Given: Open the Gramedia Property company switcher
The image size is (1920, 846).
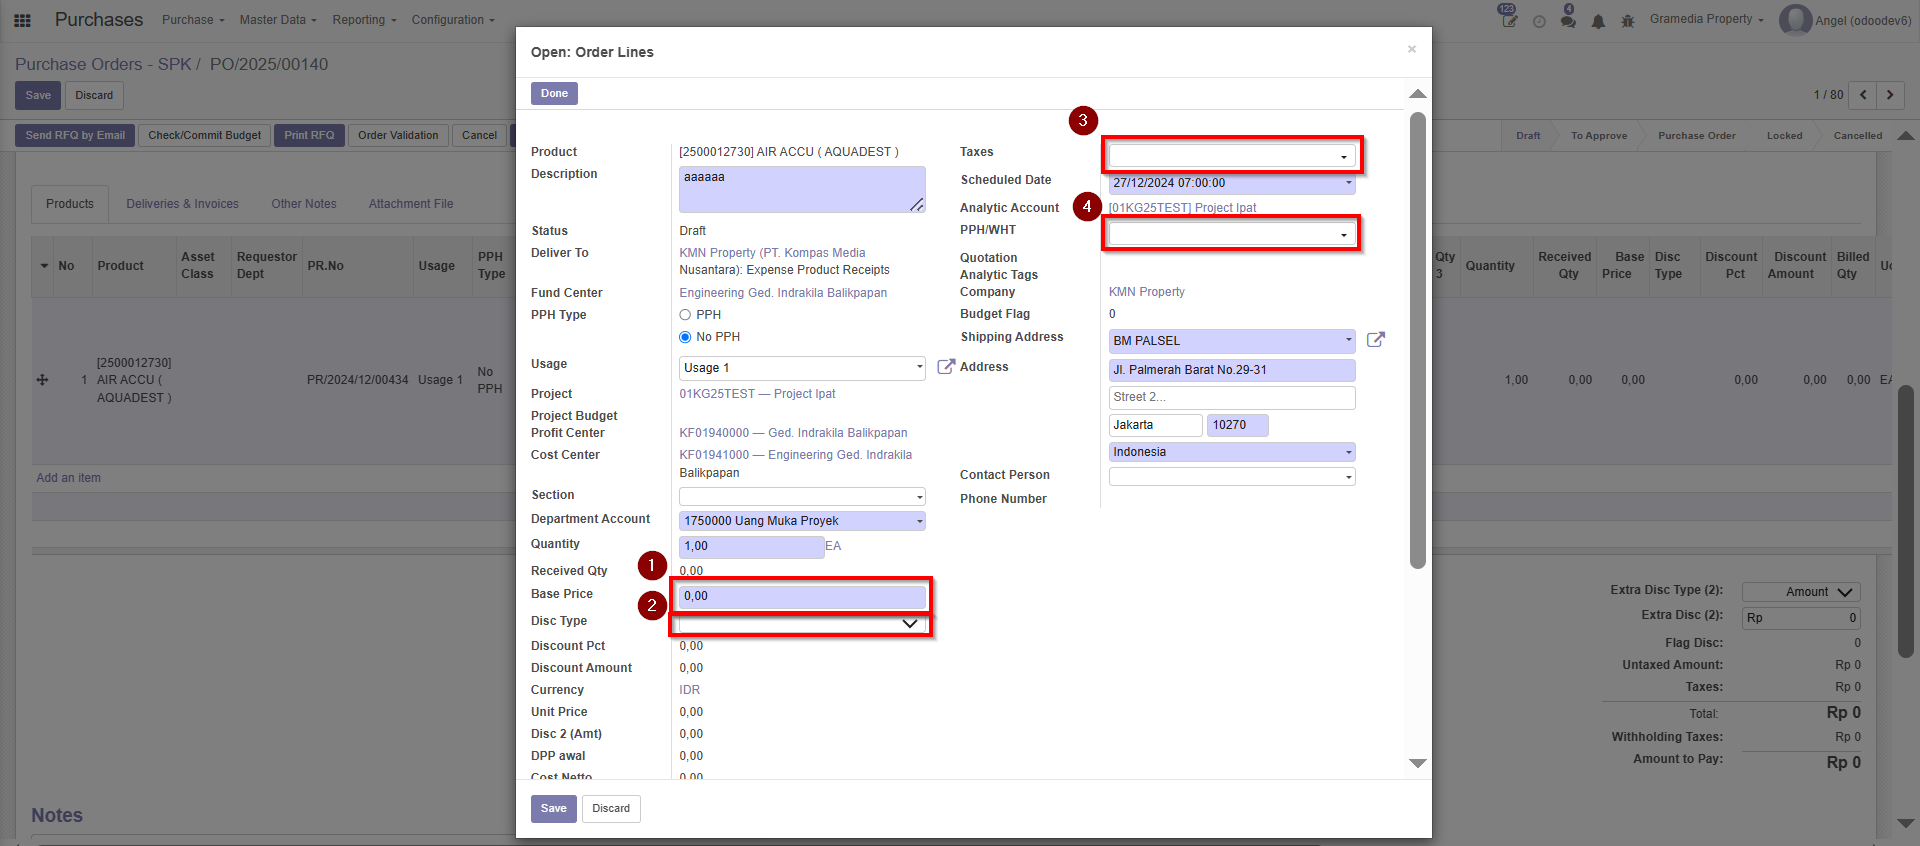Looking at the screenshot, I should (1707, 19).
